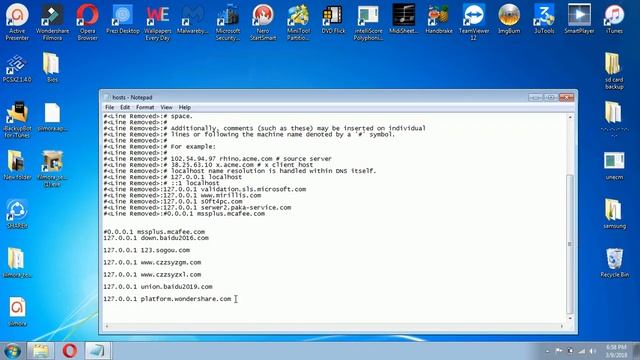This screenshot has height=360, width=640.
Task: Click the action center flag tray icon
Action: click(x=559, y=351)
